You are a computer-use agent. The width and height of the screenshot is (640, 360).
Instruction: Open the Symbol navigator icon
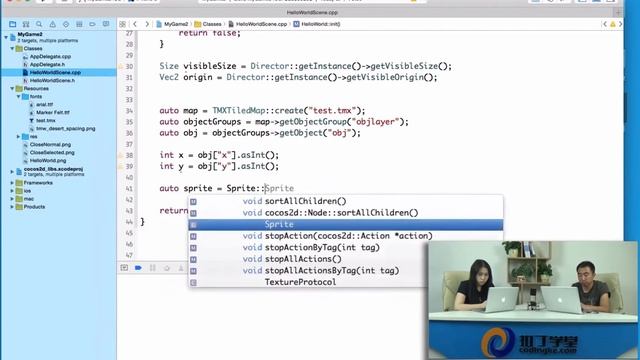tap(26, 24)
